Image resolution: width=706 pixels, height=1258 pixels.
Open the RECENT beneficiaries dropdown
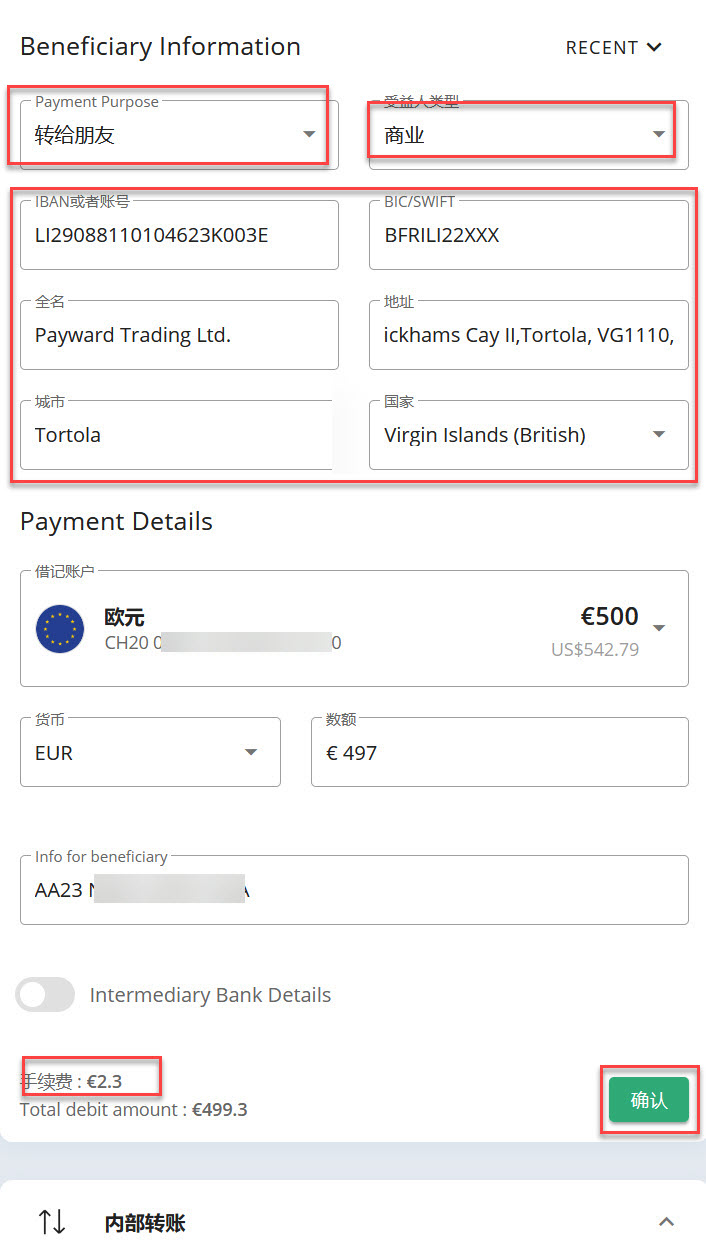click(614, 47)
